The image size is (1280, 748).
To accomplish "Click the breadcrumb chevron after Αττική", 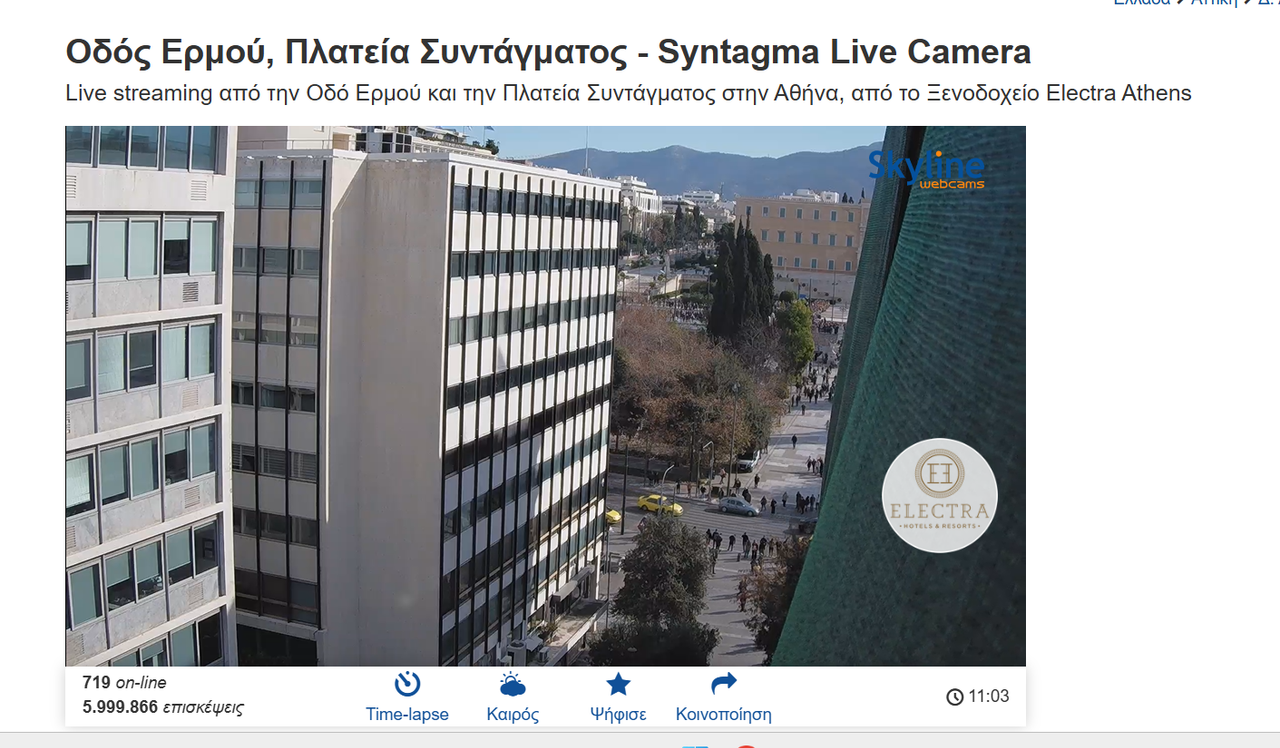I will coord(1244,3).
